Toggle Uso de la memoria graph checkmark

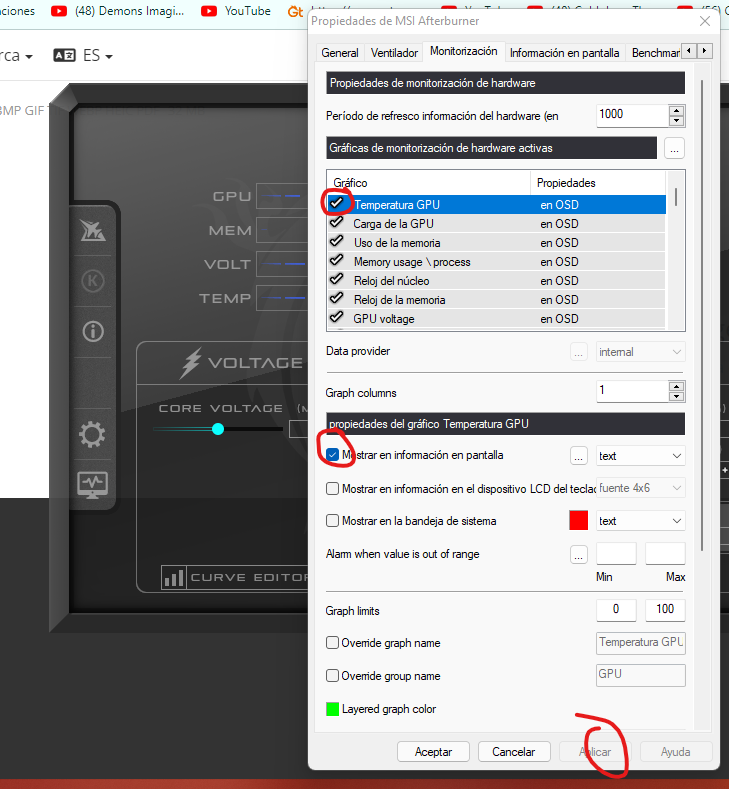(337, 242)
